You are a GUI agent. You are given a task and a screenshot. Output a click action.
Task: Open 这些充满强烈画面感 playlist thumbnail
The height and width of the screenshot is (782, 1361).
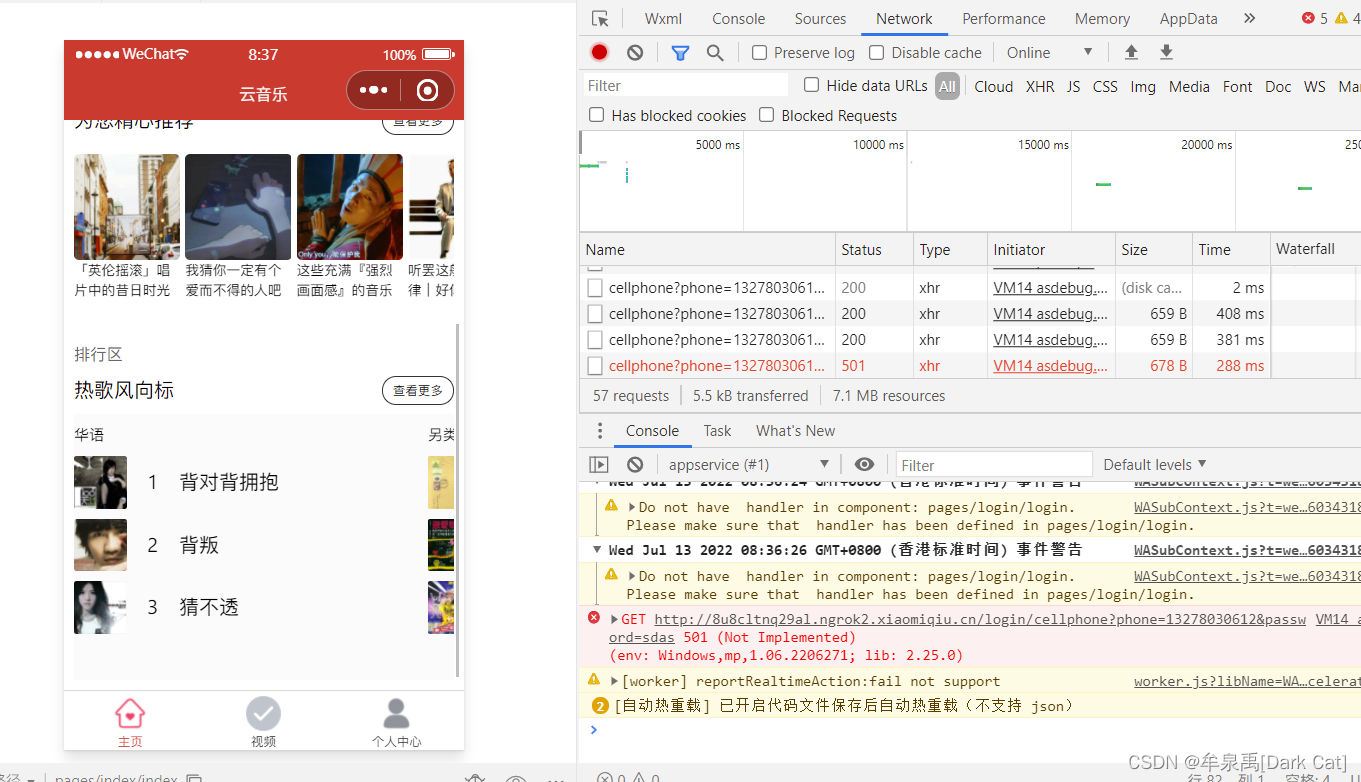[350, 206]
